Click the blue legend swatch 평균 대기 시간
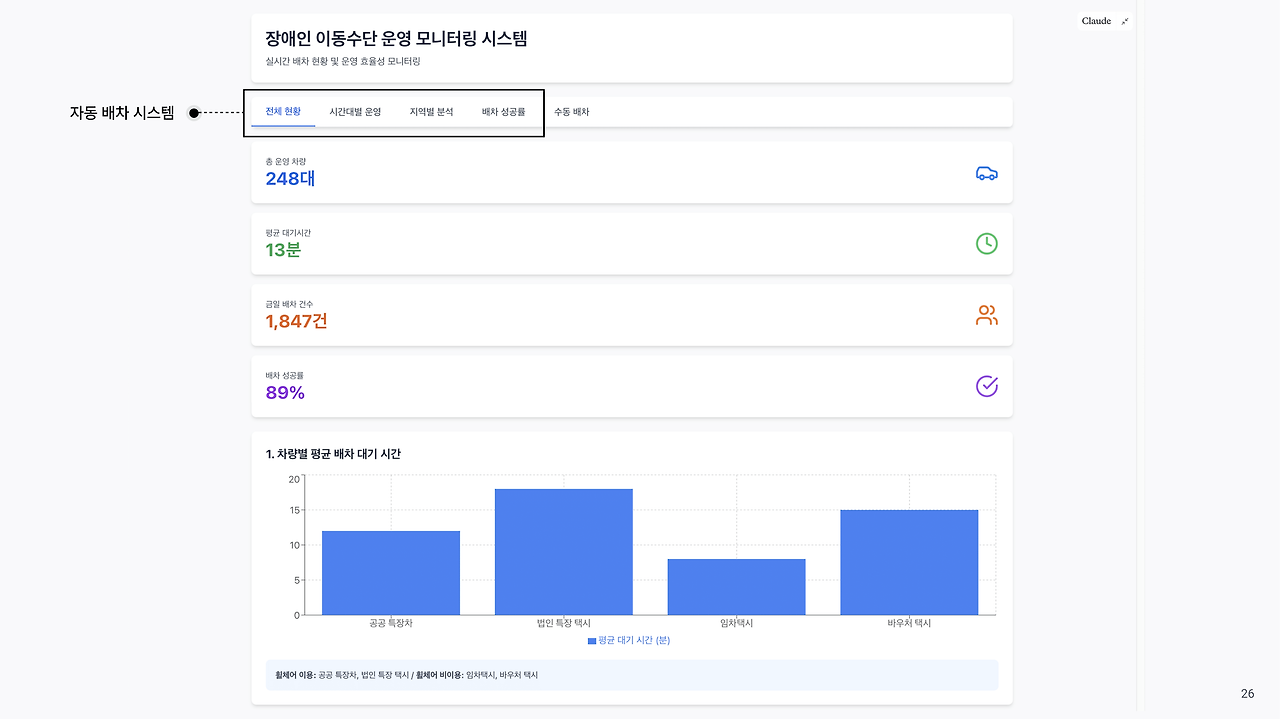 pyautogui.click(x=592, y=641)
